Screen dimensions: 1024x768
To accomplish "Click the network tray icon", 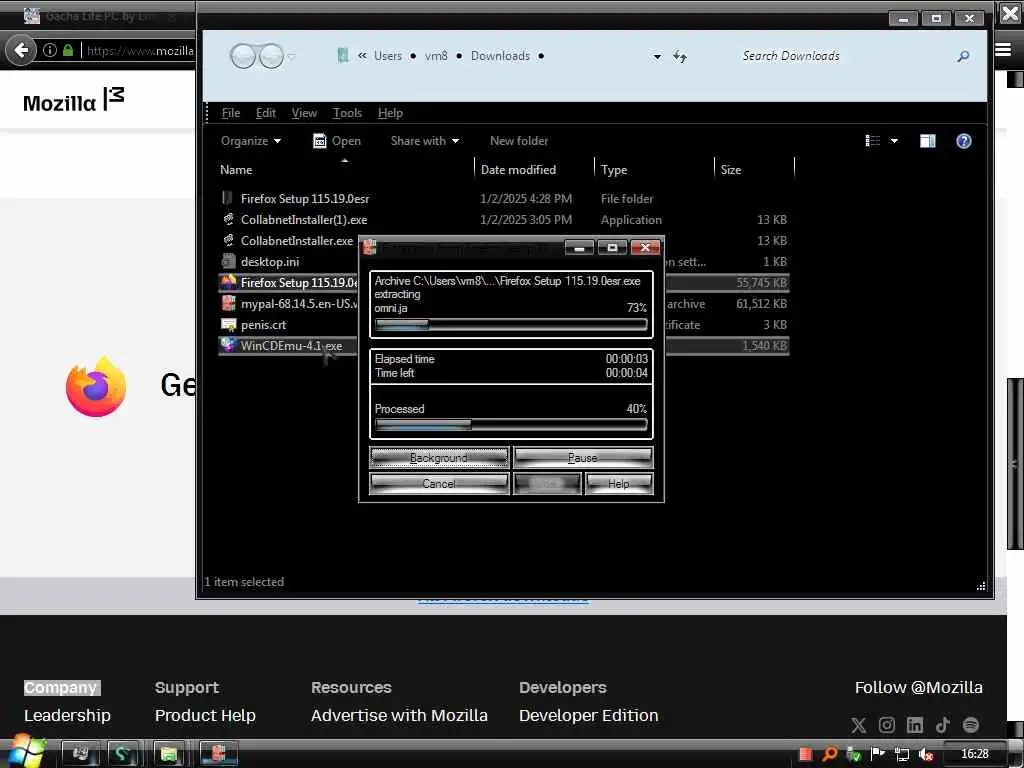I will (x=902, y=754).
